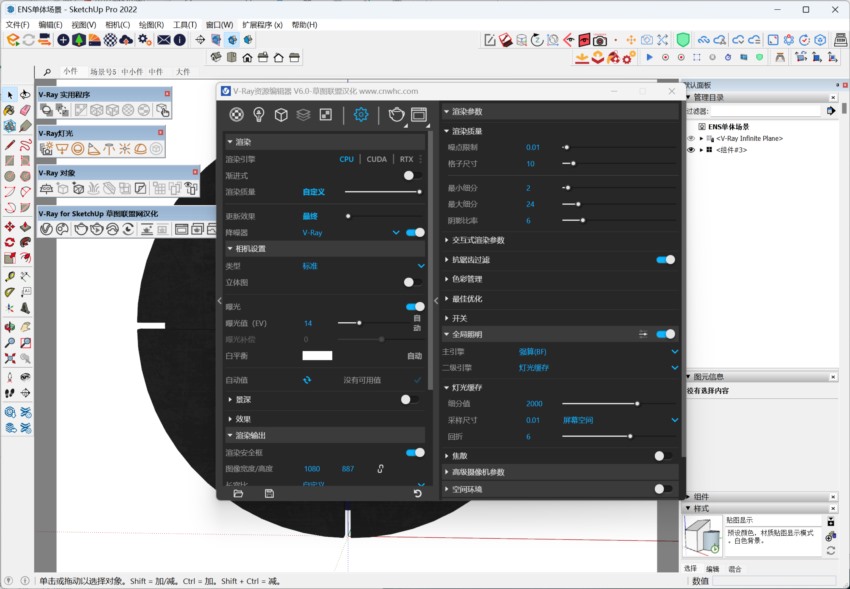Open the Geometry tab in V-Ray editor

click(281, 114)
